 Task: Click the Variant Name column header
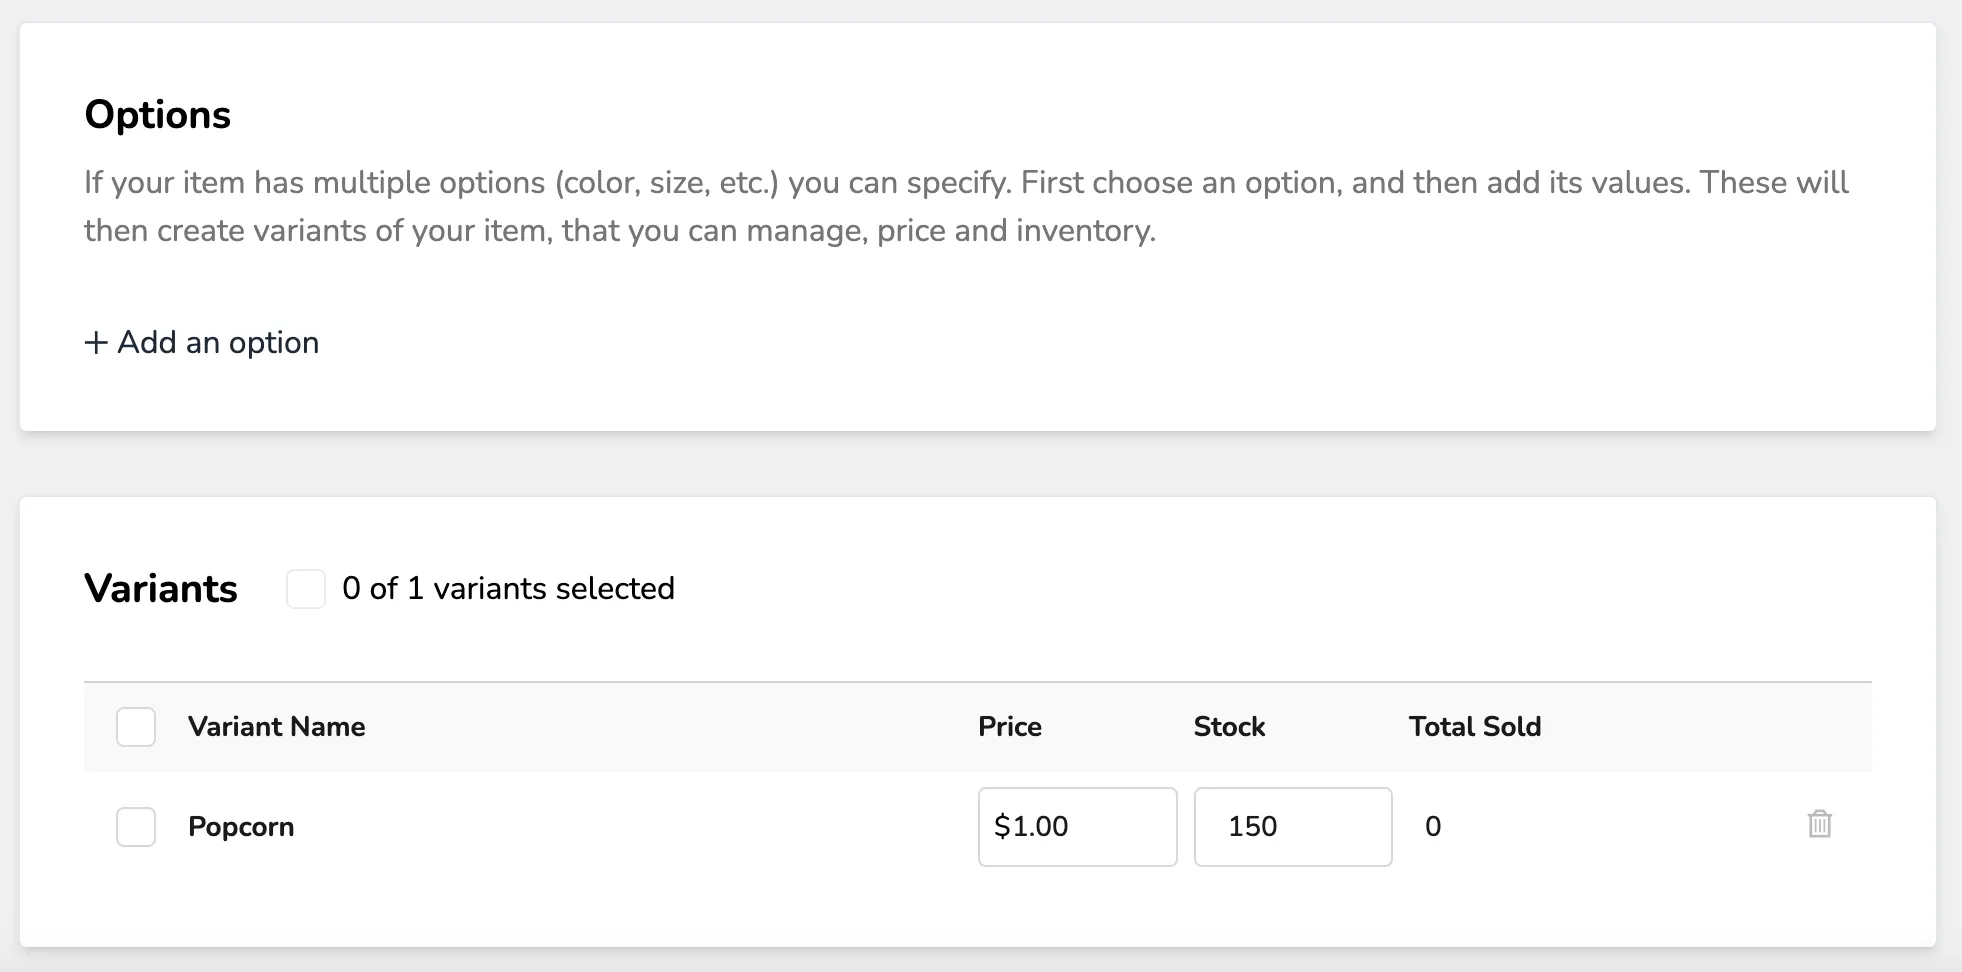pyautogui.click(x=276, y=727)
